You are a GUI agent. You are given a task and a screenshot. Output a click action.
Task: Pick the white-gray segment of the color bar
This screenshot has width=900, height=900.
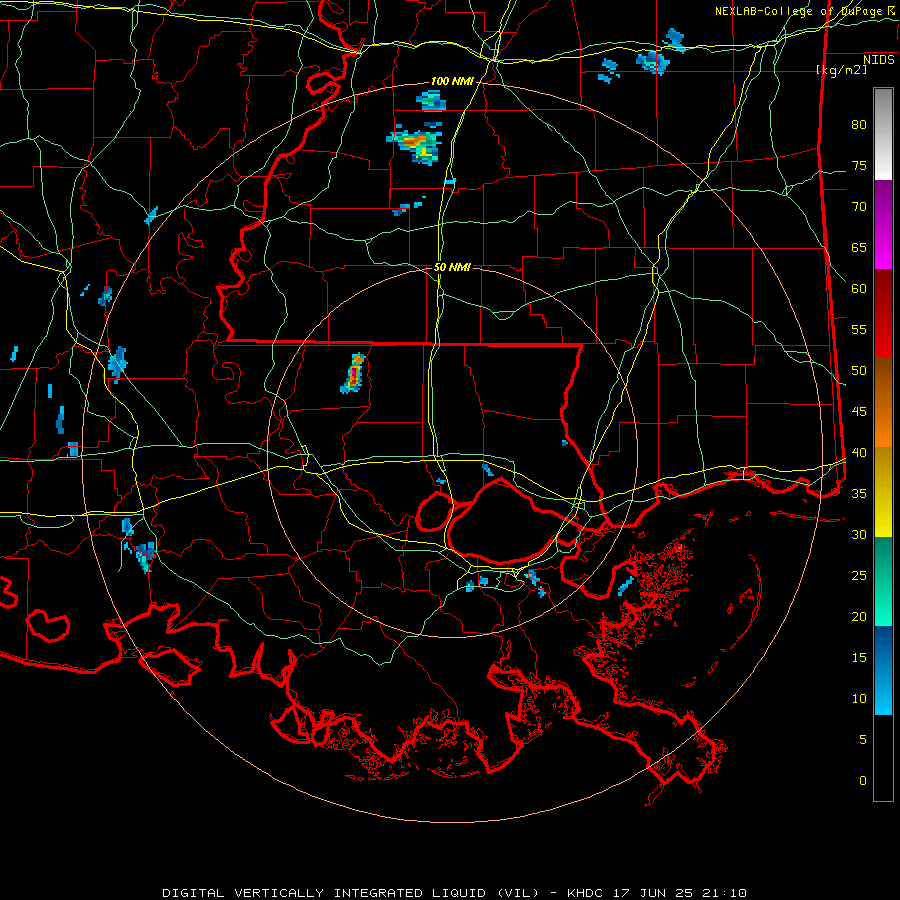point(883,134)
